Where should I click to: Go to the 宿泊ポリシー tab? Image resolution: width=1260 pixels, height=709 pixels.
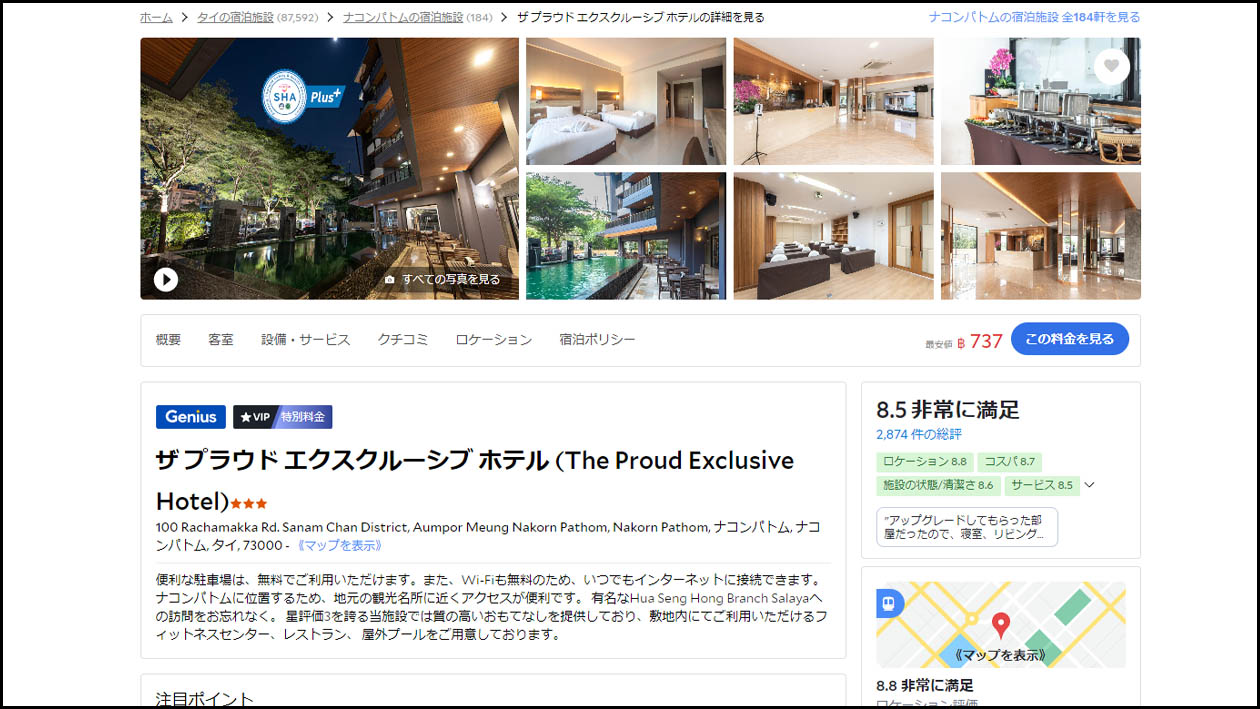598,340
